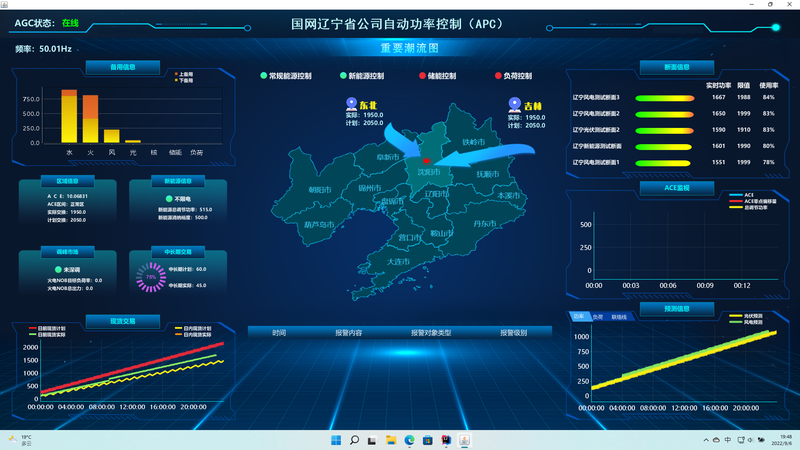Click the 区域信息 panel header button
Viewport: 800px width, 450px height.
pyautogui.click(x=67, y=181)
